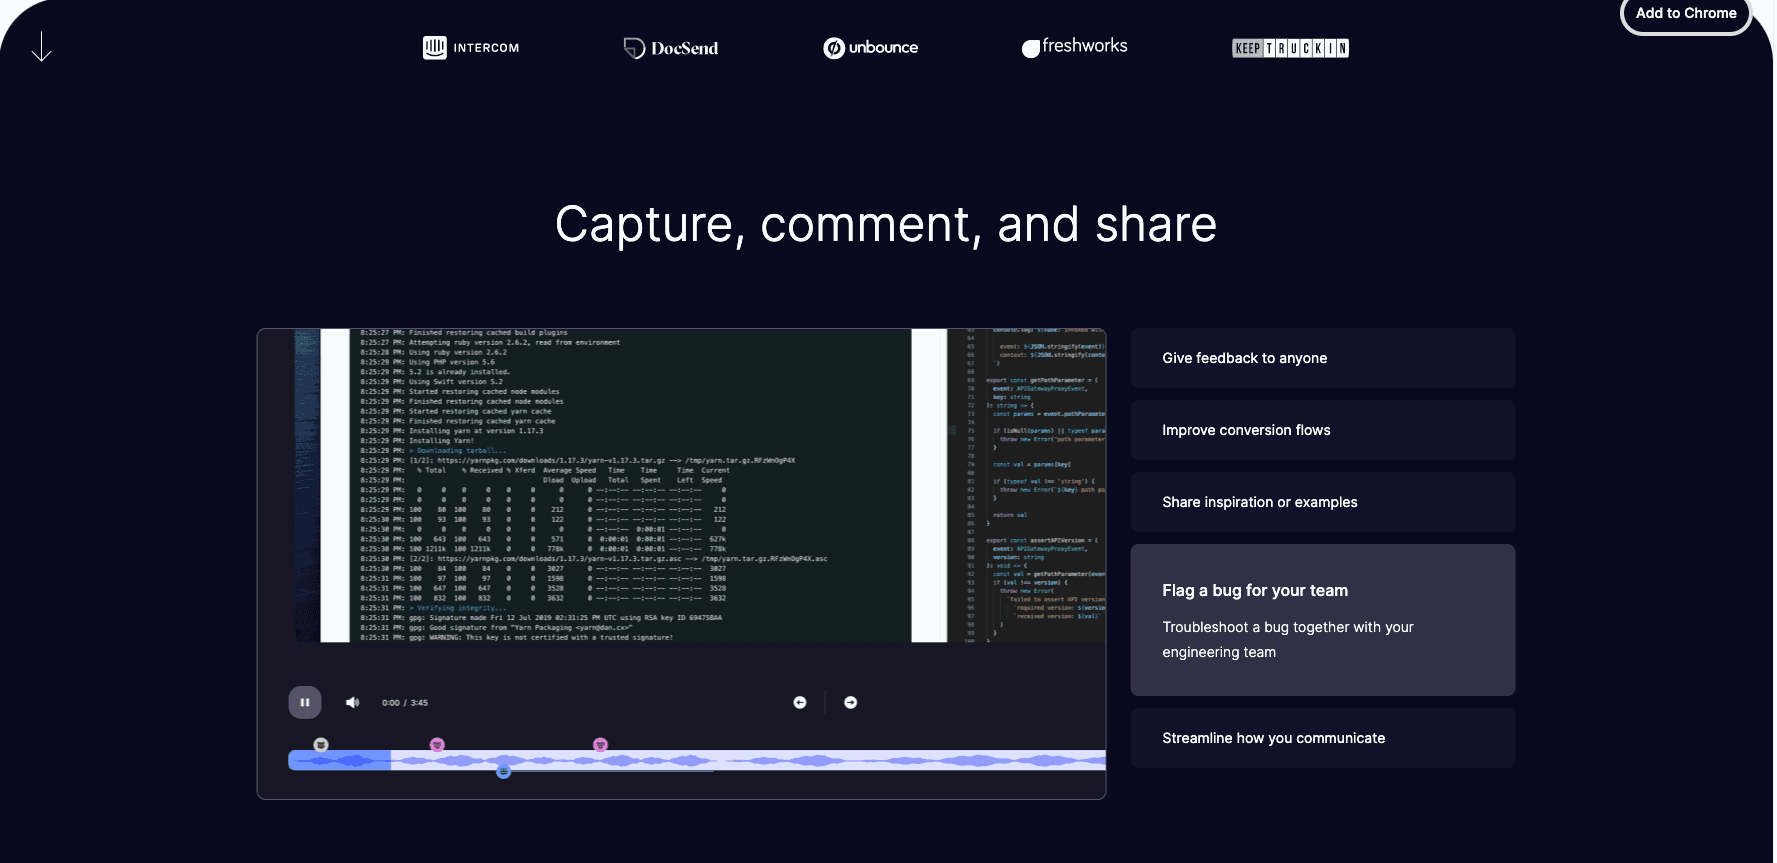
Task: Open 'Streamline how you communicate' item
Action: click(x=1322, y=738)
